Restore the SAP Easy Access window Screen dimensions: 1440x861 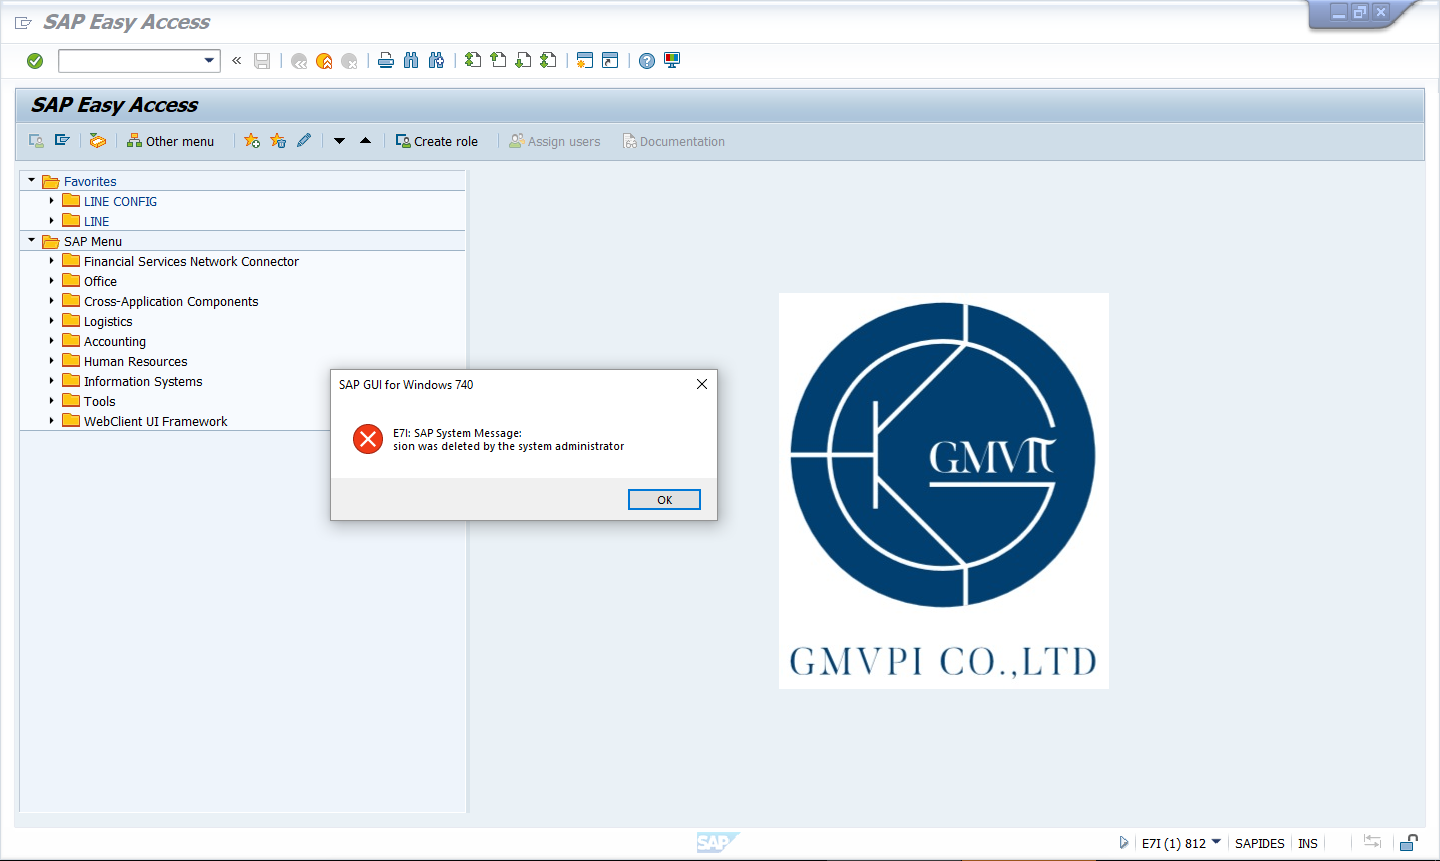pos(1360,12)
